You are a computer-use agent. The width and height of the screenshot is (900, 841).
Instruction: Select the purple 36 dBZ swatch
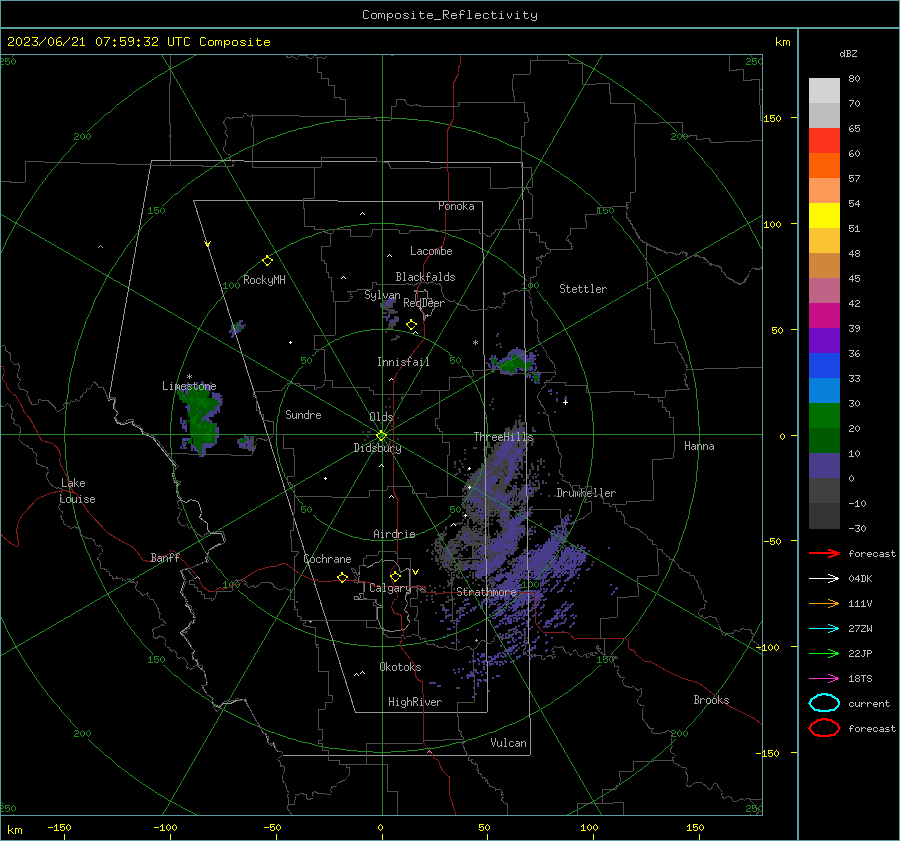pyautogui.click(x=824, y=340)
